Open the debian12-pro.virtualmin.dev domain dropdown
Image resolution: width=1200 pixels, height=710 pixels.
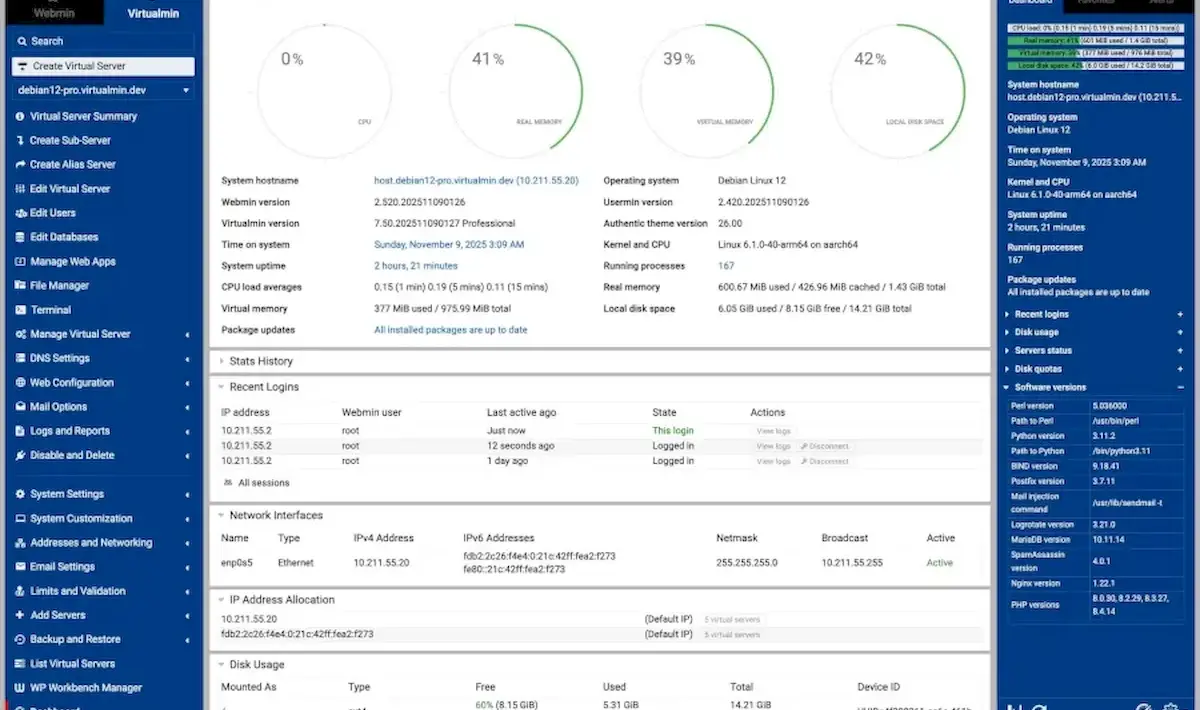tap(103, 90)
